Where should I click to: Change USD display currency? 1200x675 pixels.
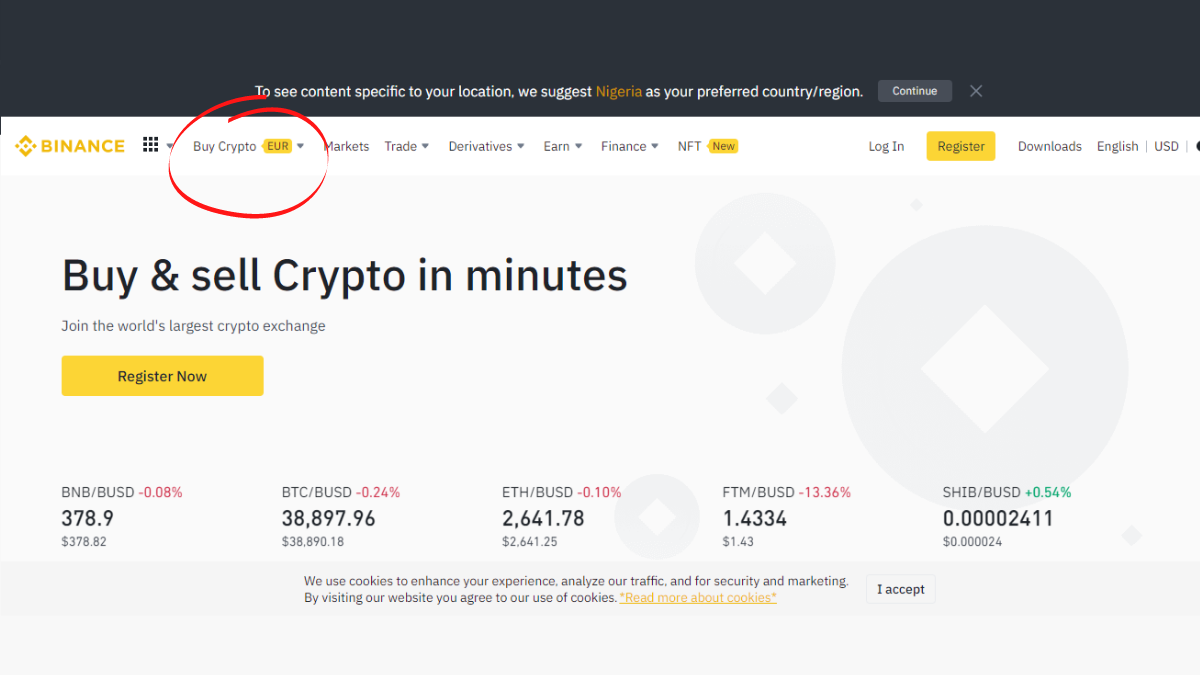[x=1166, y=146]
